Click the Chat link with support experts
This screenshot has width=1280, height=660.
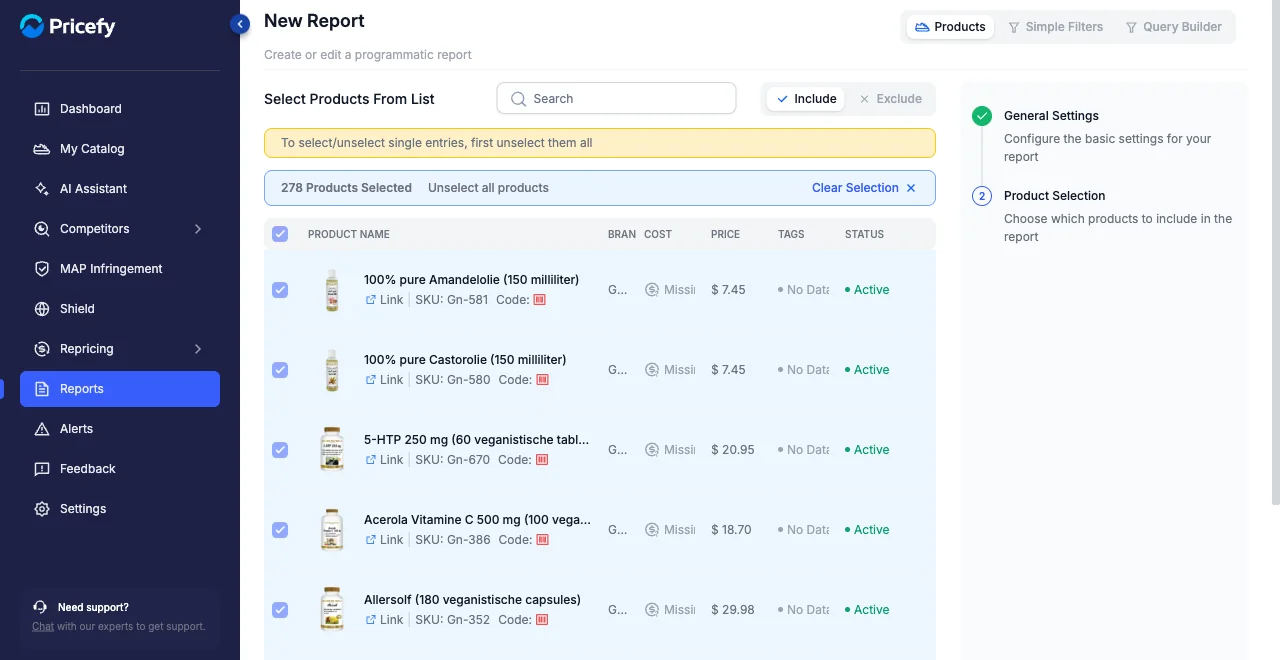click(x=43, y=627)
